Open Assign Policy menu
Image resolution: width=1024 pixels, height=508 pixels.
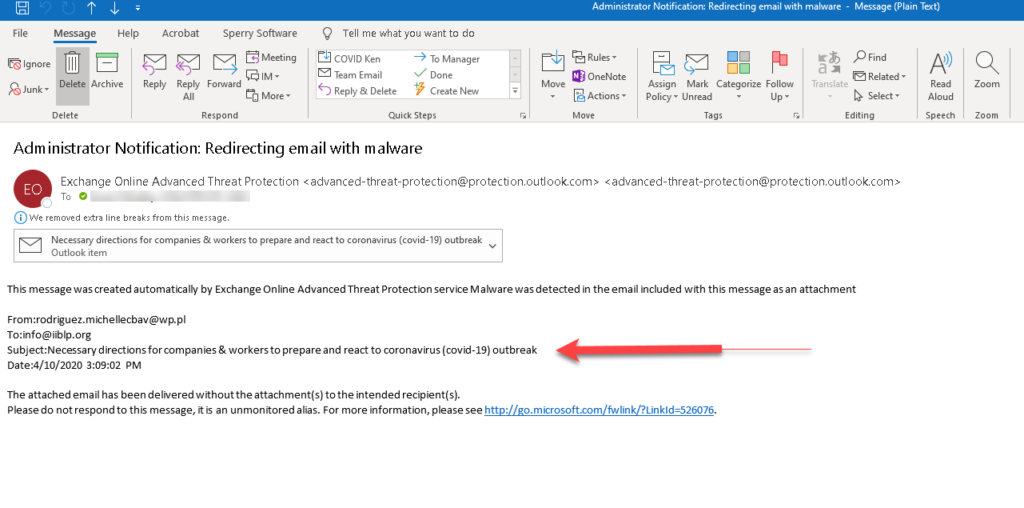coord(662,76)
